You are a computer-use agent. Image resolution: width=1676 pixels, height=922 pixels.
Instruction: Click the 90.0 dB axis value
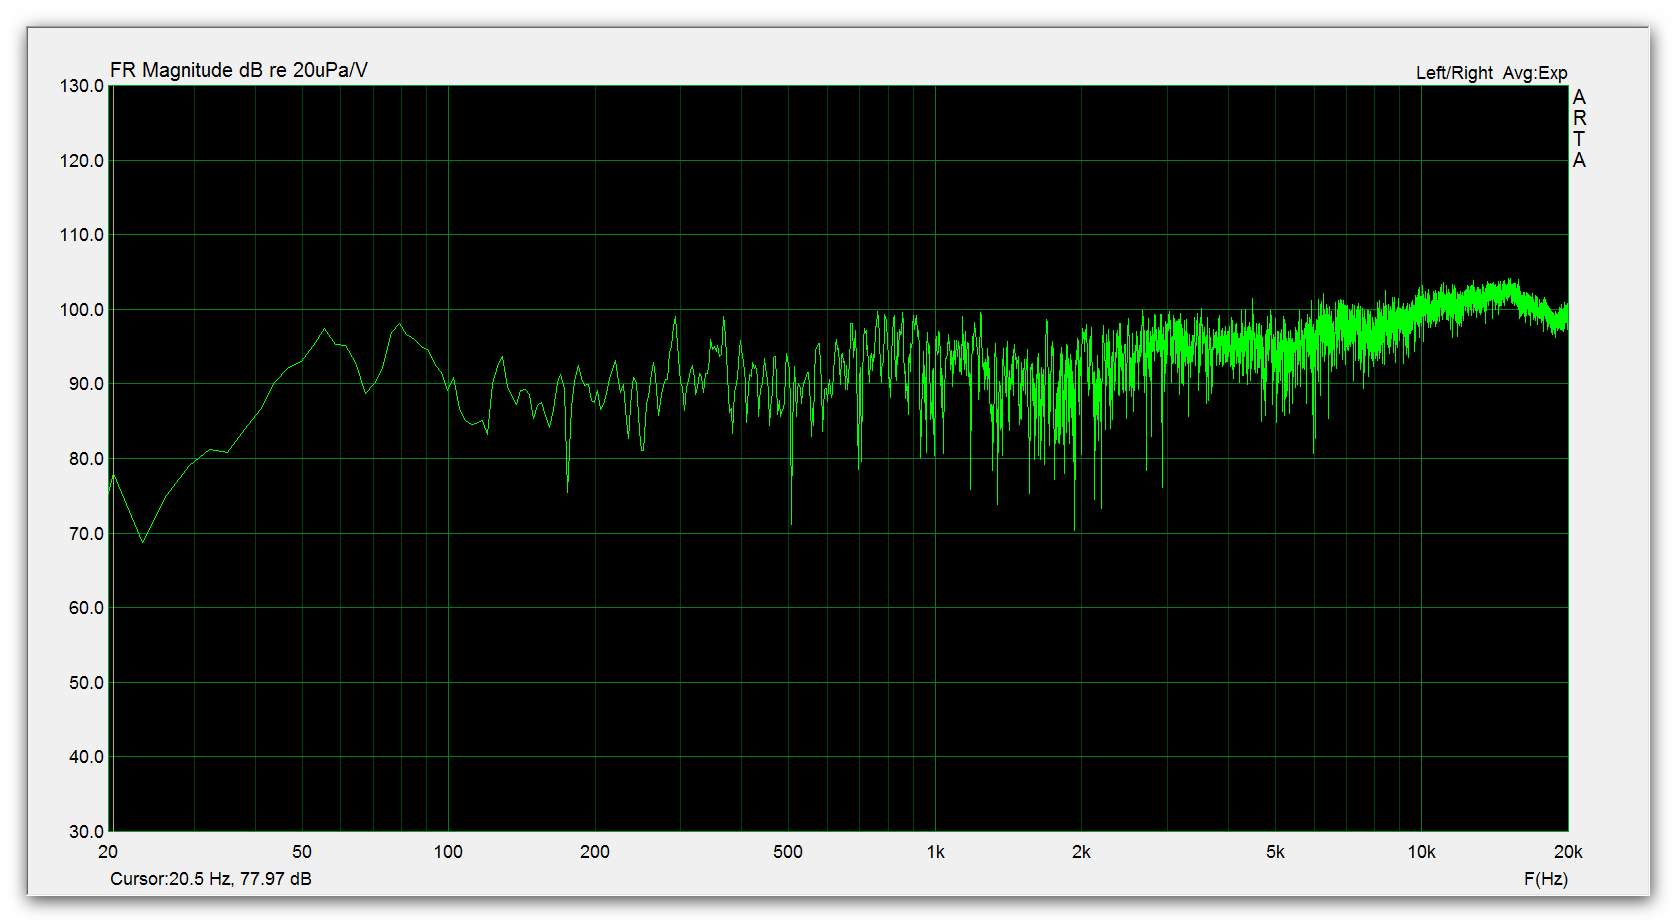point(86,384)
